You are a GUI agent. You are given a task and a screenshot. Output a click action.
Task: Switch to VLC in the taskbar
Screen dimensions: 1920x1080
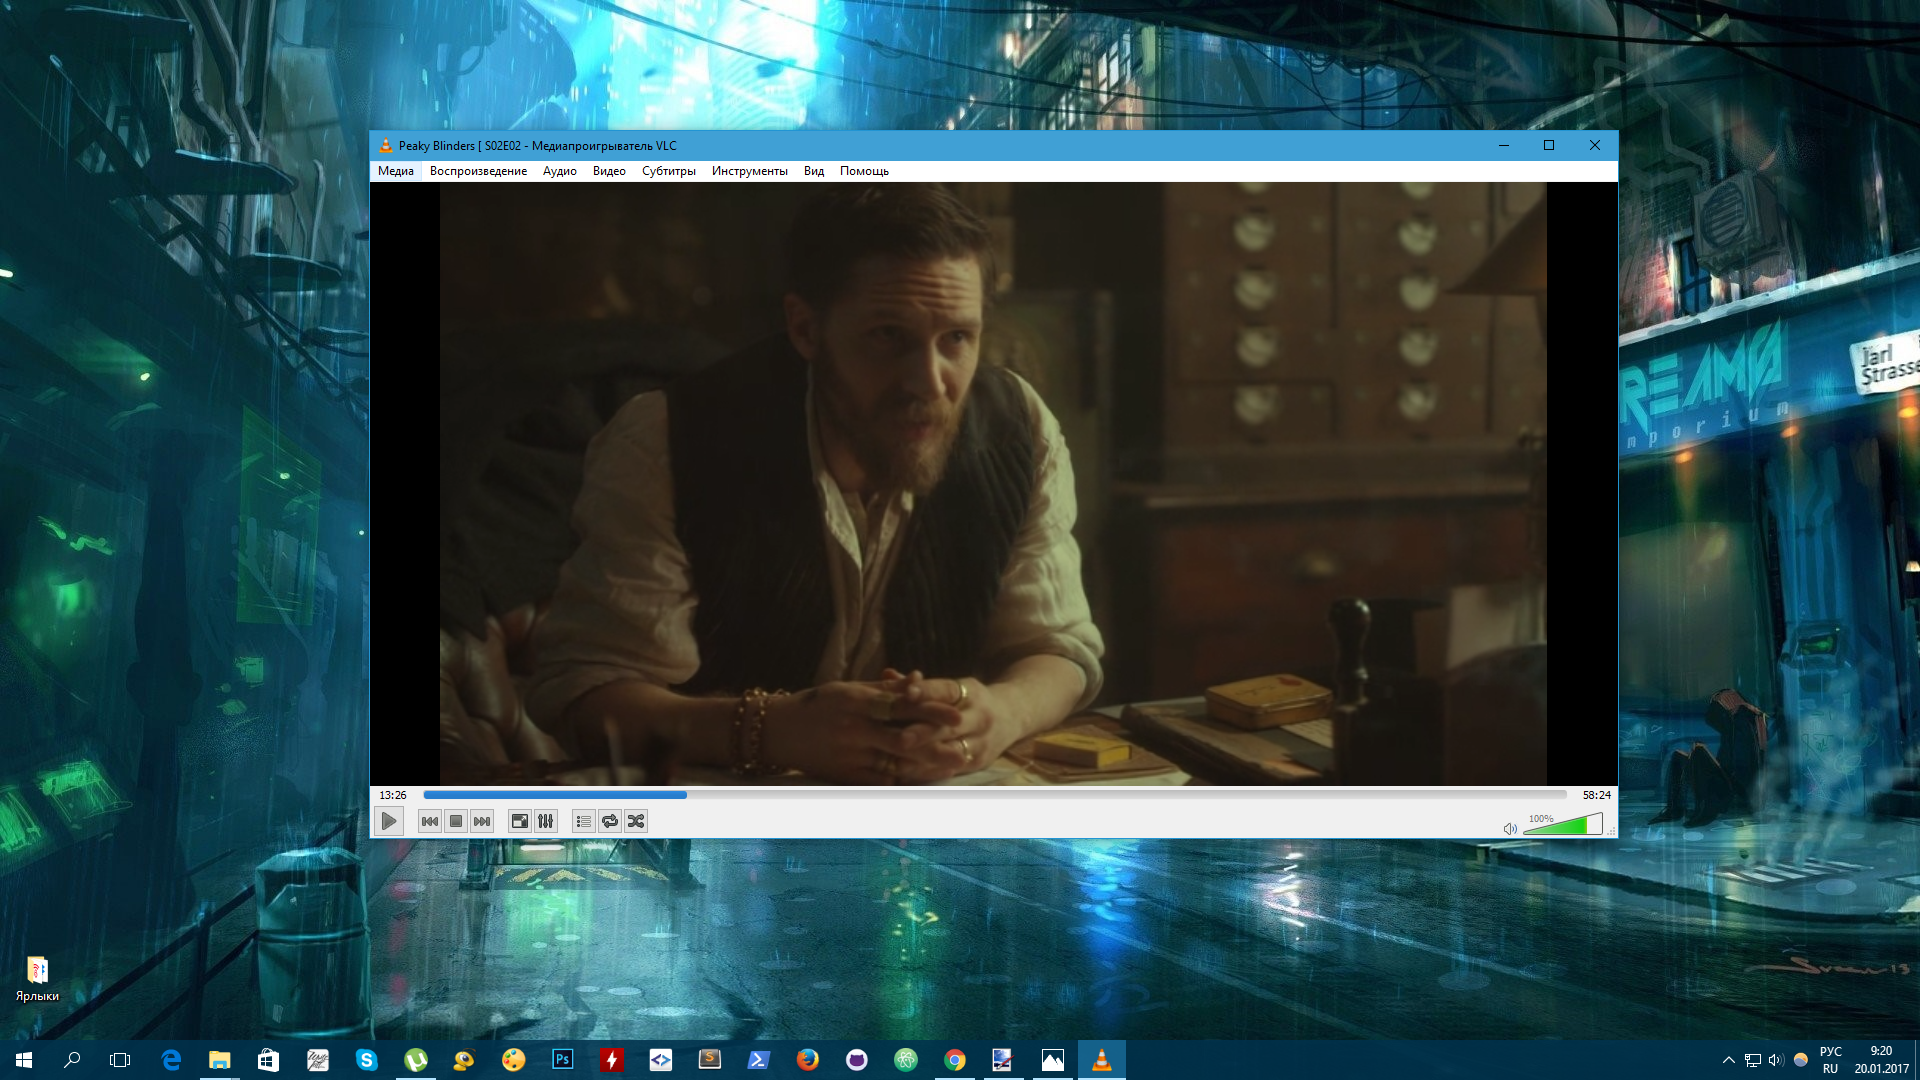[x=1102, y=1060]
